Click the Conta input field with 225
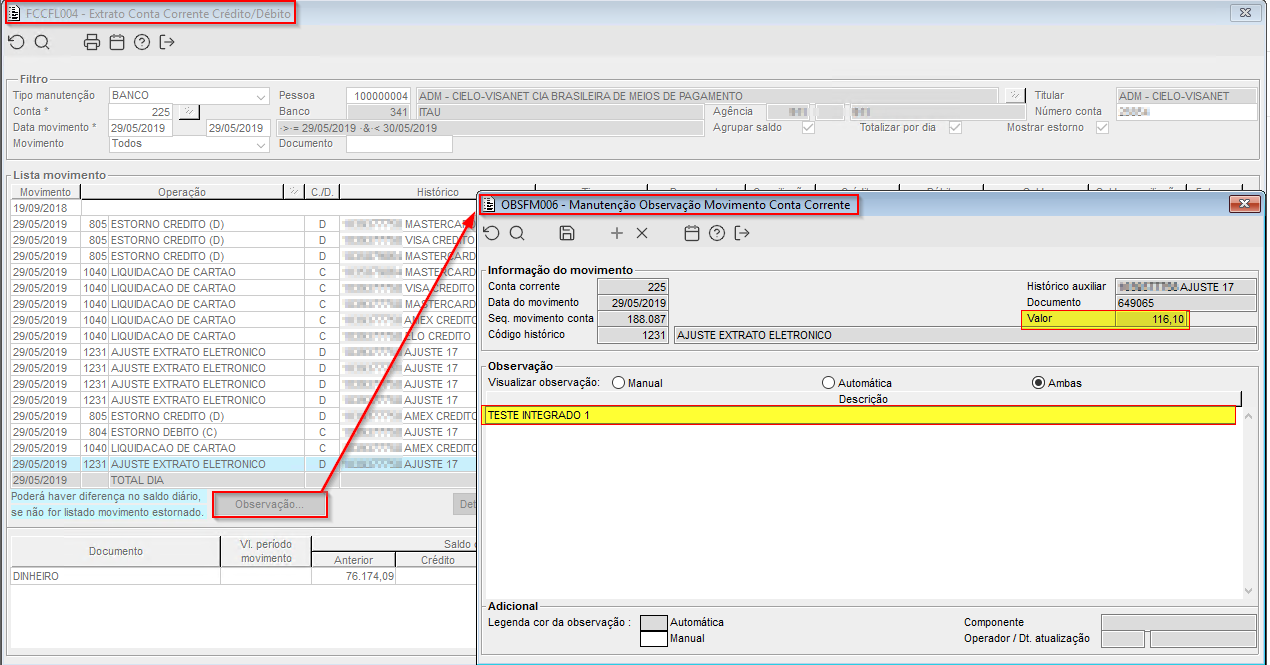The height and width of the screenshot is (665, 1270). click(141, 112)
